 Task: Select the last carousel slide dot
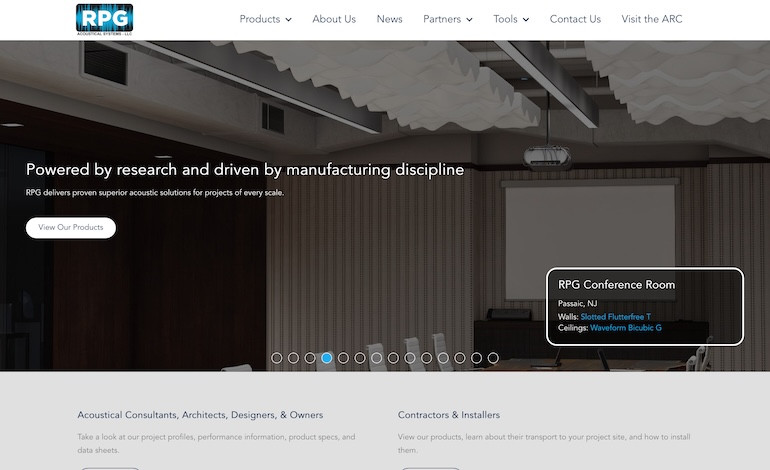click(493, 358)
